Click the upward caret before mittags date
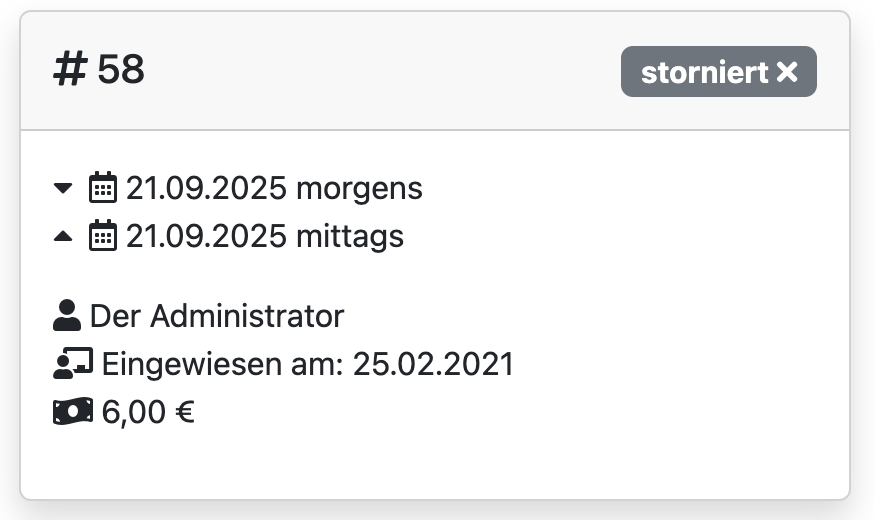The height and width of the screenshot is (520, 874). (x=63, y=236)
